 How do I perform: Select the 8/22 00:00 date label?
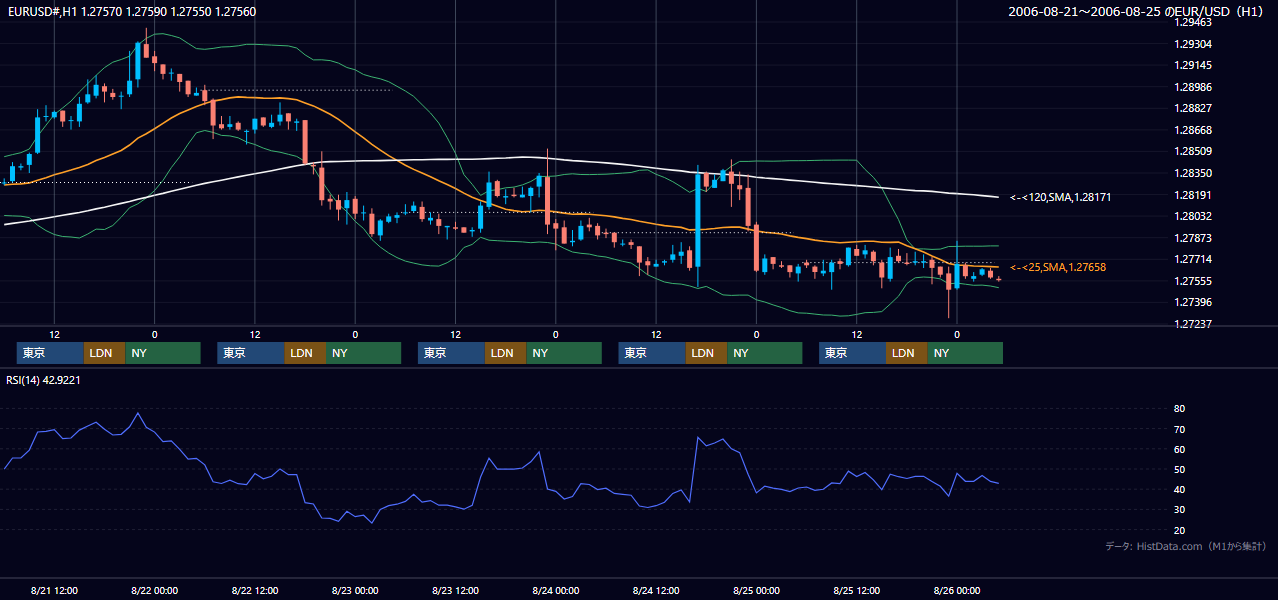pos(155,590)
